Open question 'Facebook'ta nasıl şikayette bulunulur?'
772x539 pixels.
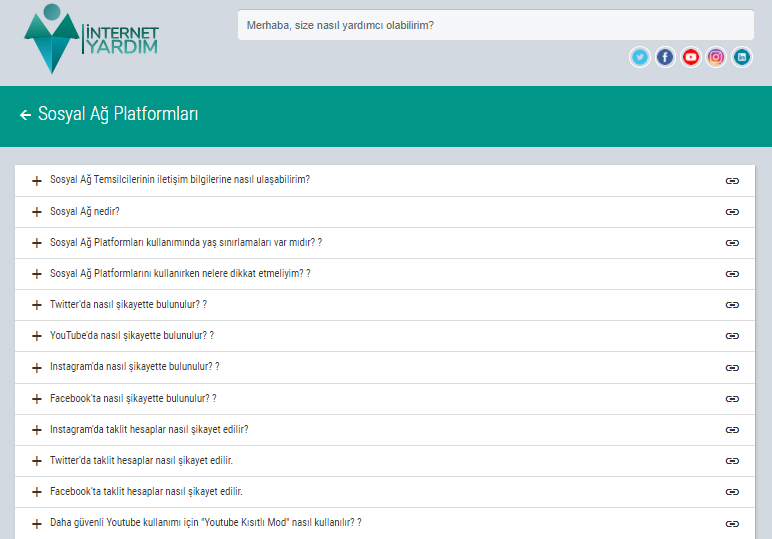coord(133,399)
